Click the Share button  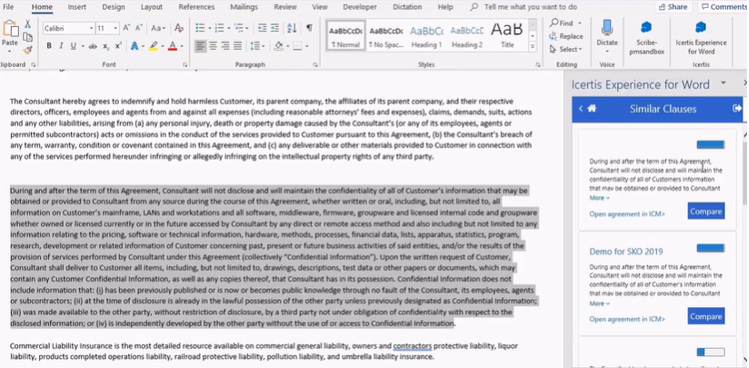click(x=674, y=7)
